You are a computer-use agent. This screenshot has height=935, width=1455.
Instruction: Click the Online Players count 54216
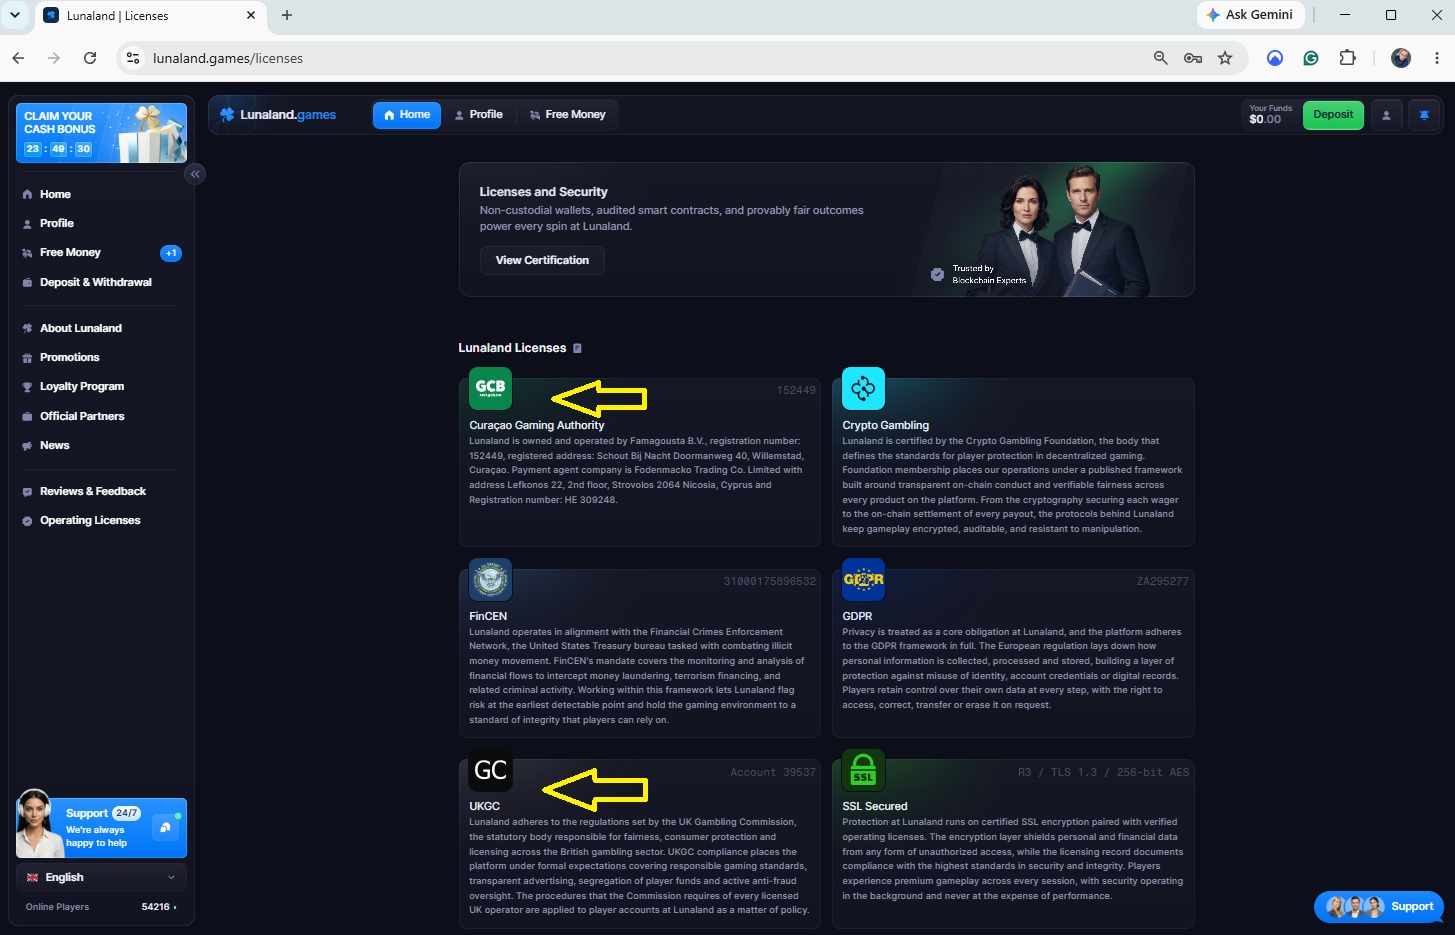[x=156, y=907]
